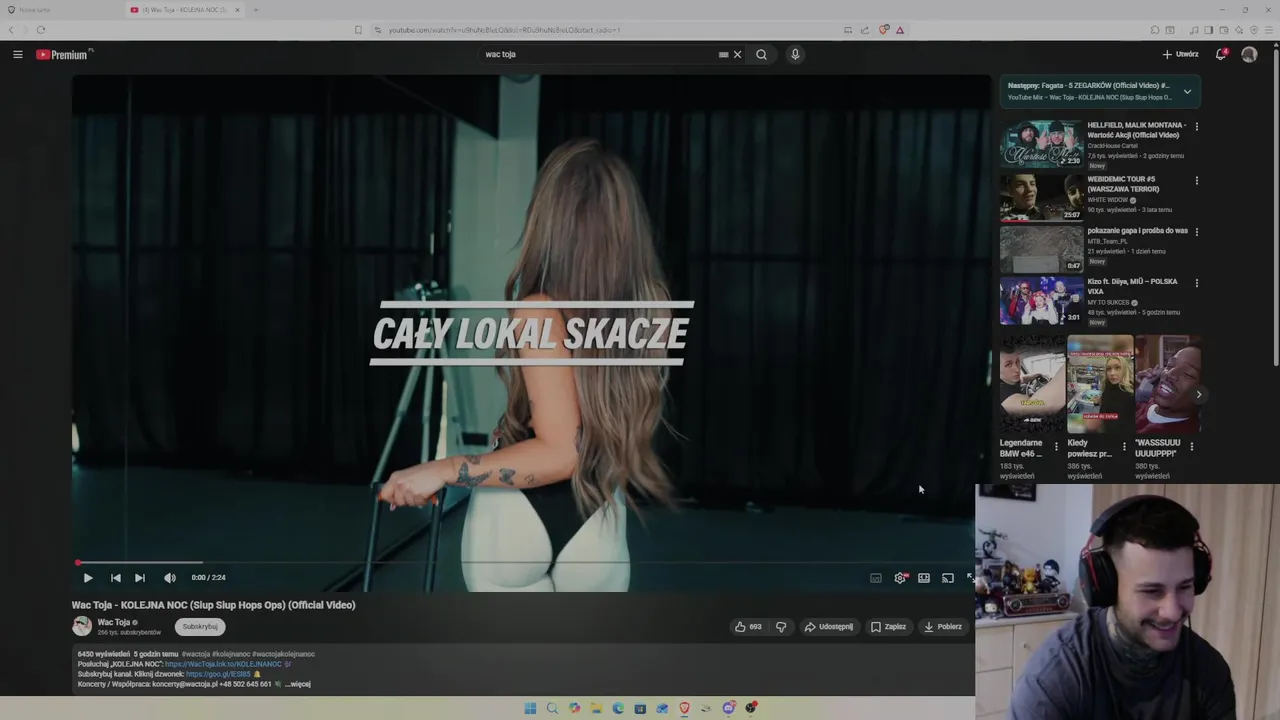Reload the page in the browser

click(x=40, y=30)
